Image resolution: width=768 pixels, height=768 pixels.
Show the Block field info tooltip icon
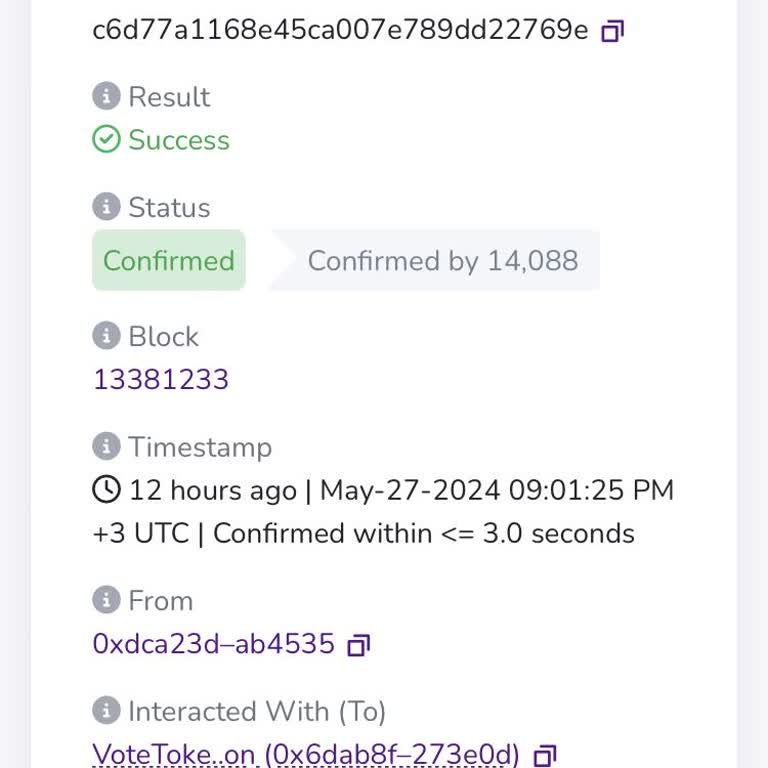point(106,336)
